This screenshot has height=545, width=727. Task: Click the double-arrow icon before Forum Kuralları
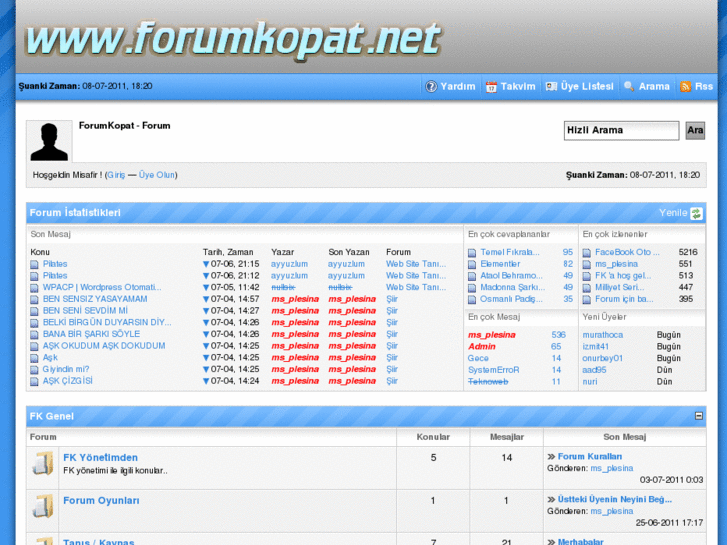pyautogui.click(x=551, y=457)
